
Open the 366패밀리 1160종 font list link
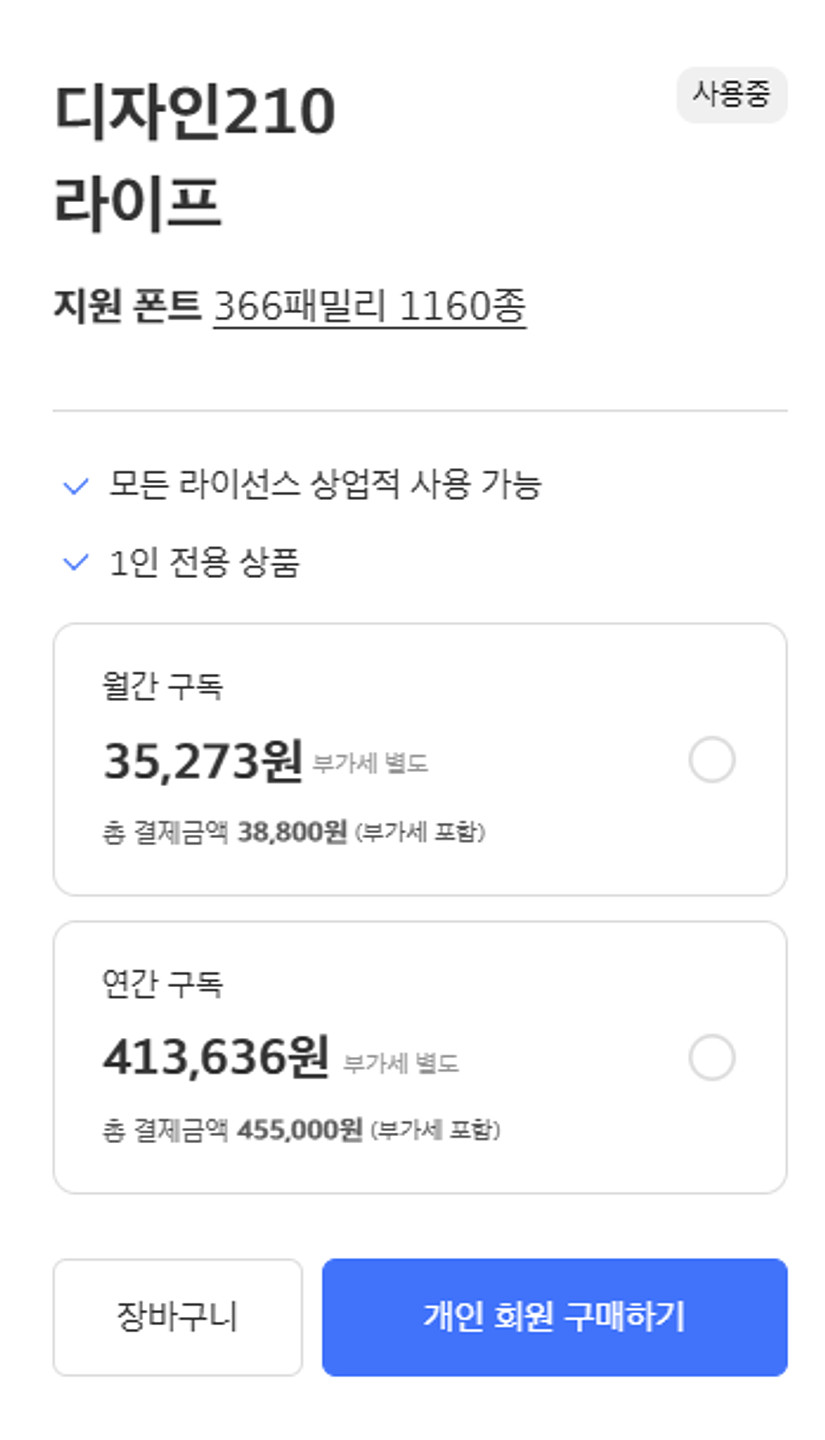[369, 306]
